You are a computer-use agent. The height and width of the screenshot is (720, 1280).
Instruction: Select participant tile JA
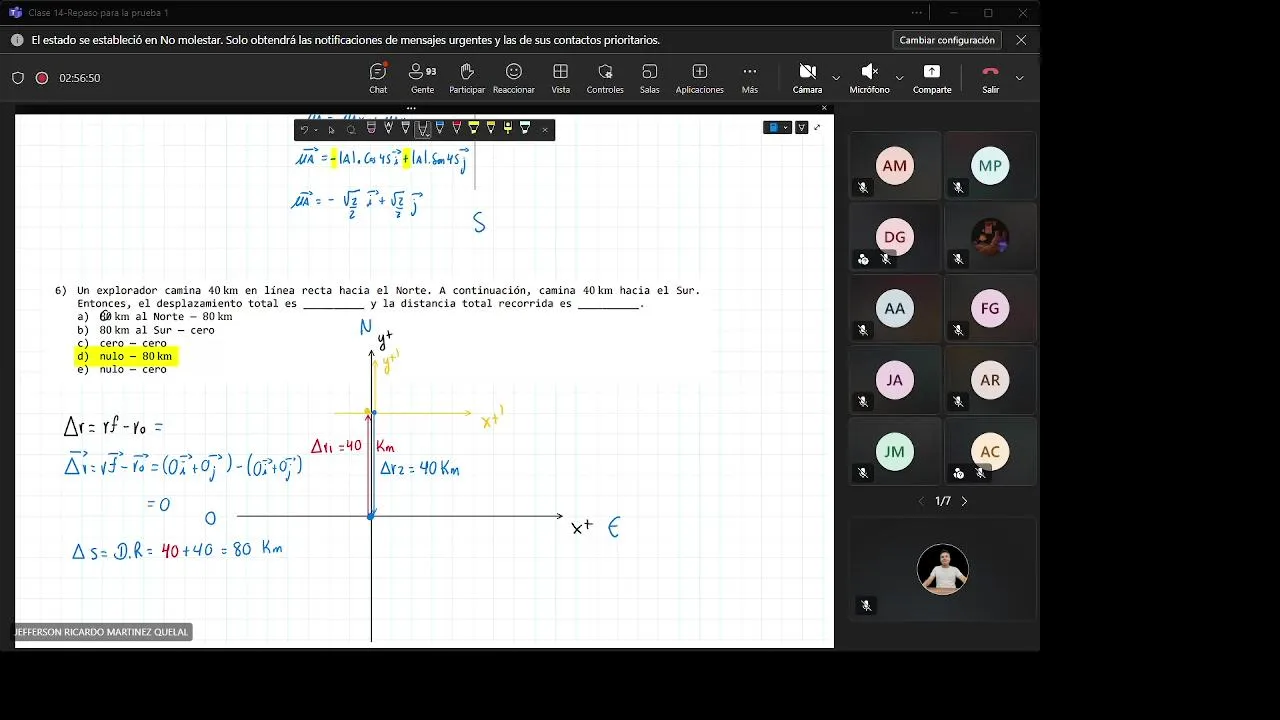click(x=894, y=380)
